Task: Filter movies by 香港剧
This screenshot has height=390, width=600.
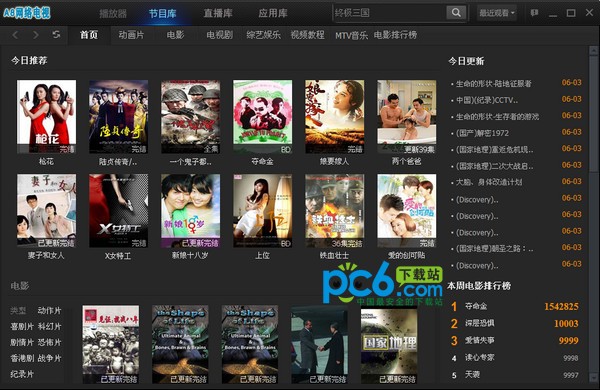Action: pyautogui.click(x=22, y=358)
